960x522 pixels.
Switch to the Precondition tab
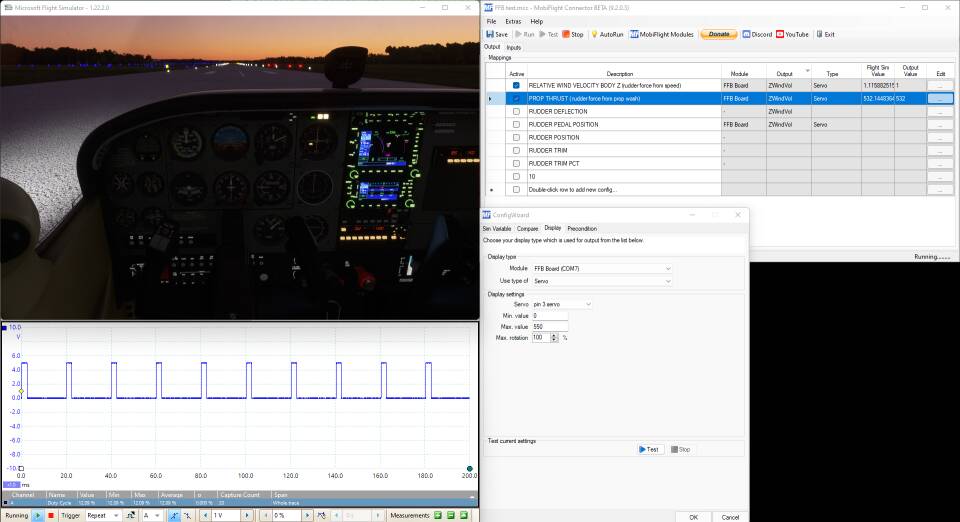point(582,229)
